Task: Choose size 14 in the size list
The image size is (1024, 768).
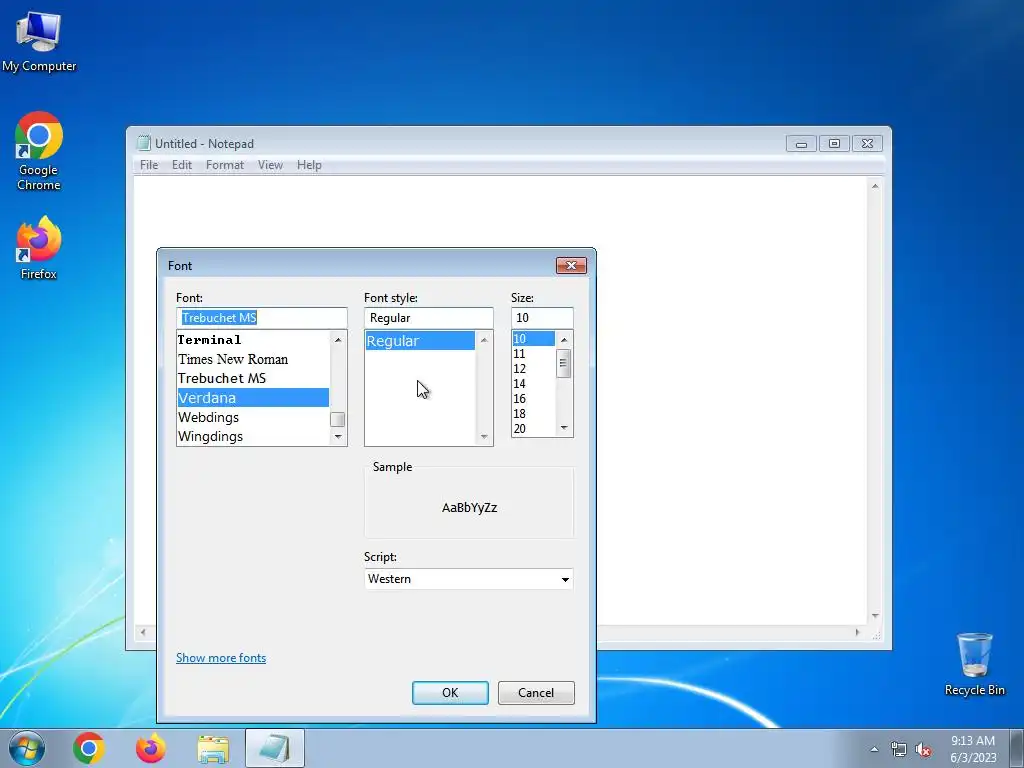Action: 534,384
